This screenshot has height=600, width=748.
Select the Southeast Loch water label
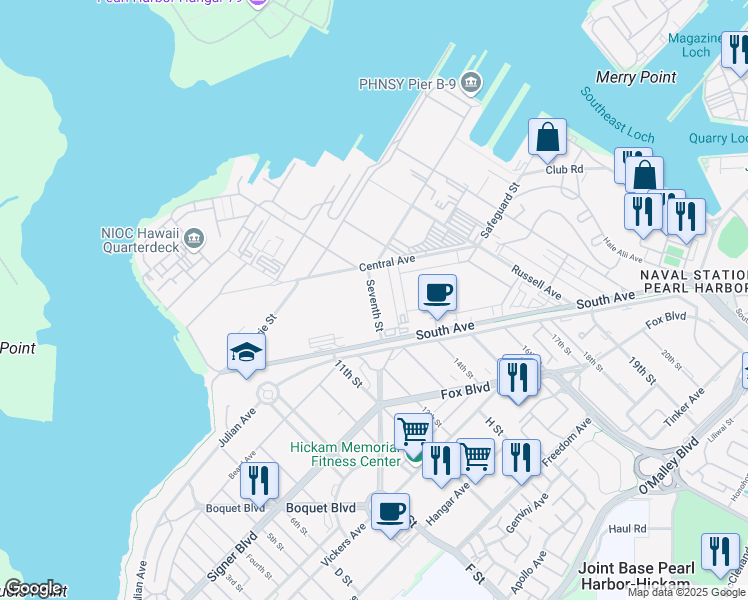[617, 116]
